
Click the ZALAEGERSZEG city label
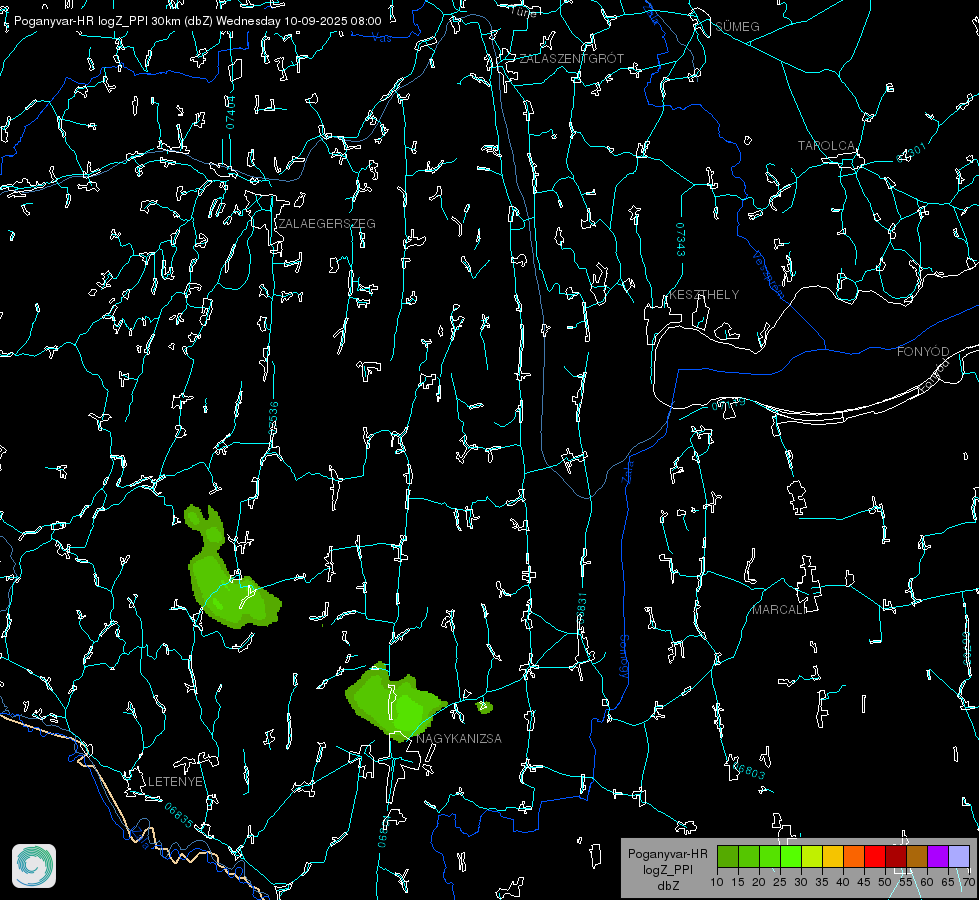point(327,223)
